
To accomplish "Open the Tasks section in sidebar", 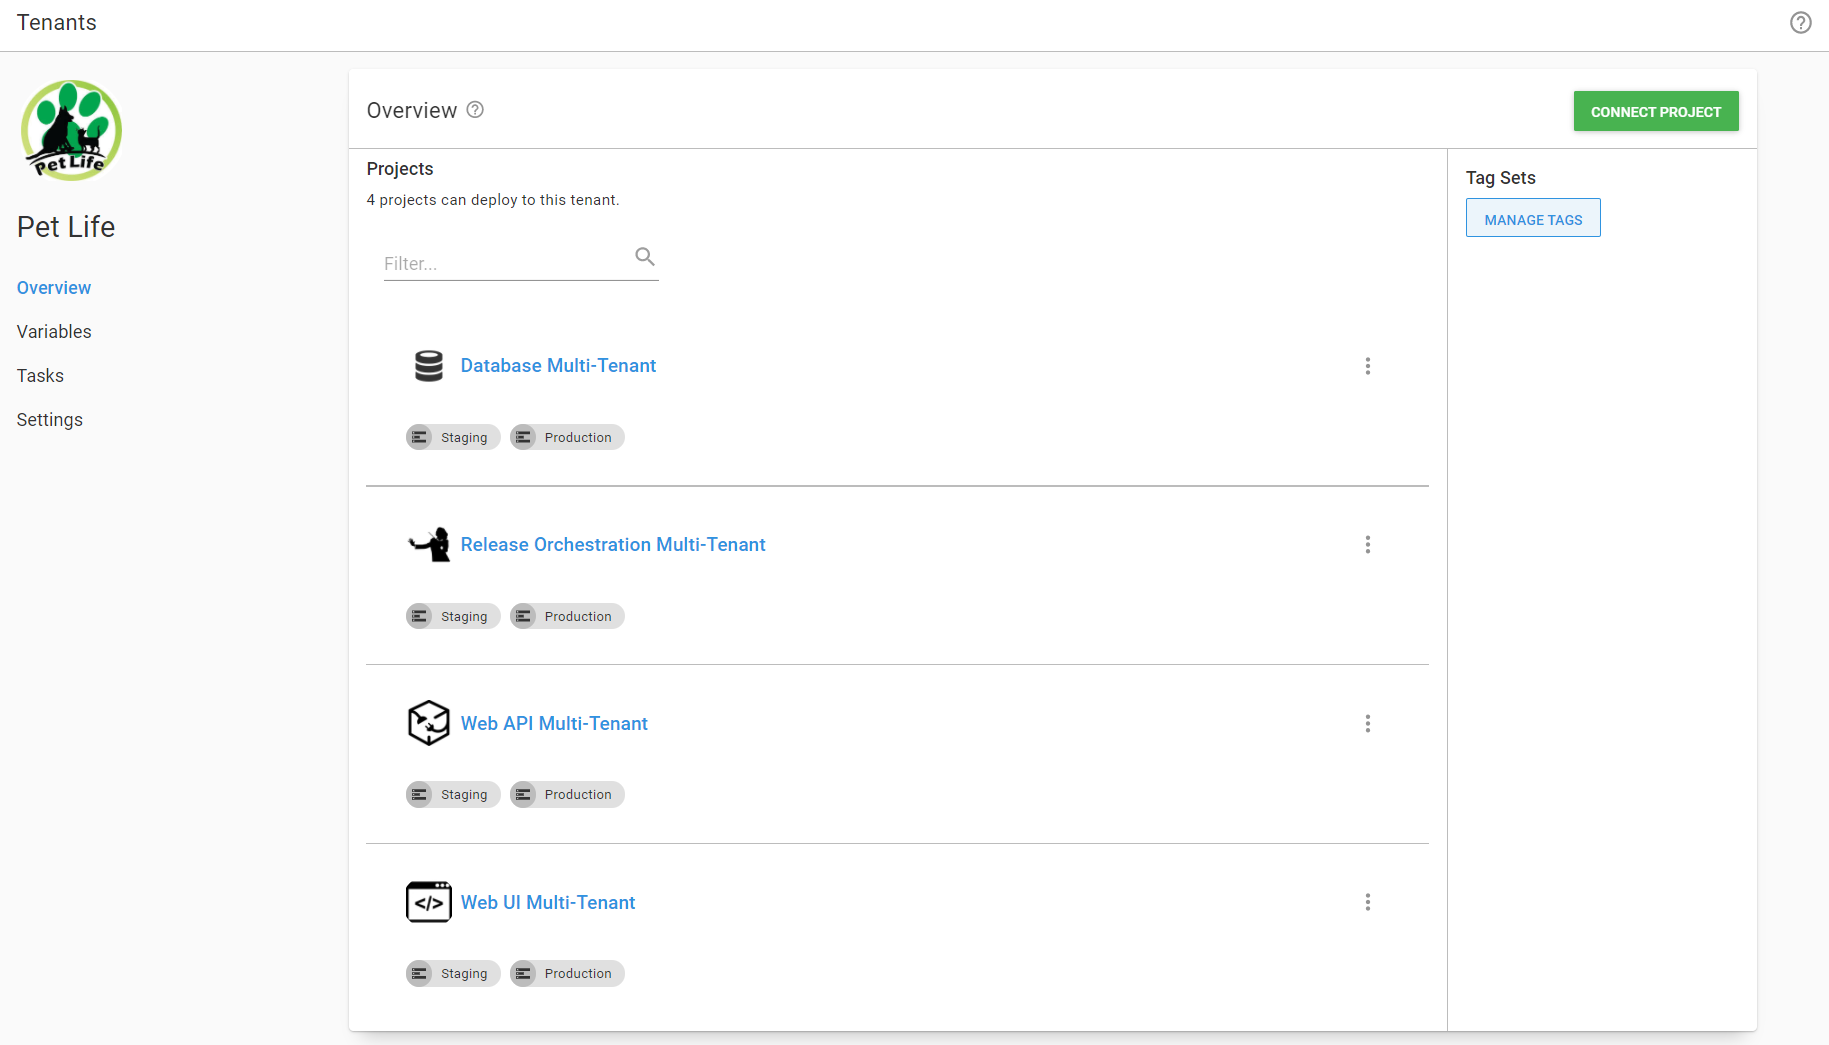I will point(40,376).
